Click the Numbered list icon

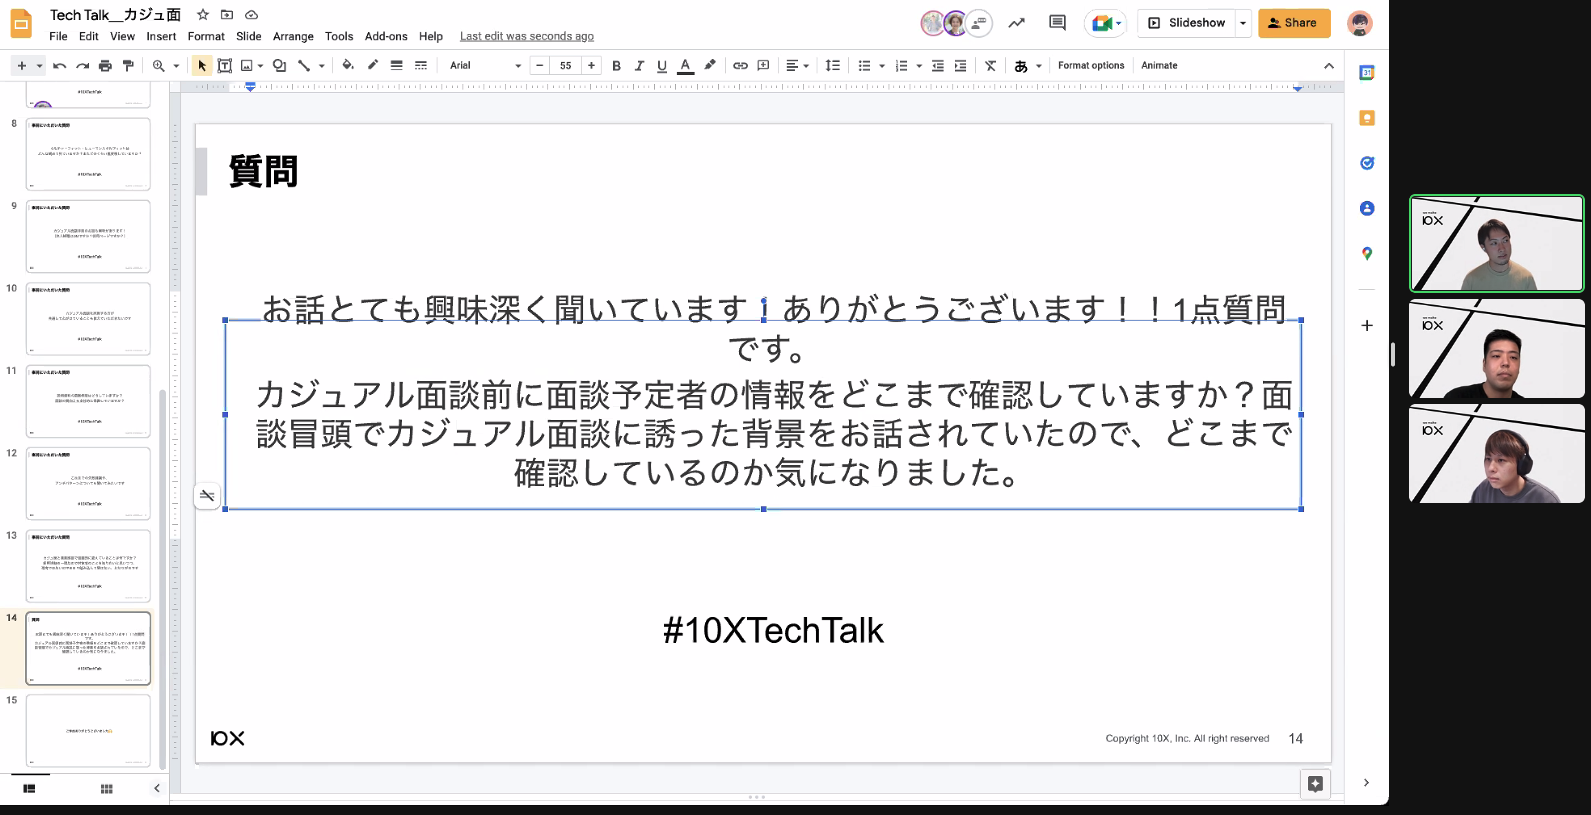click(x=901, y=66)
